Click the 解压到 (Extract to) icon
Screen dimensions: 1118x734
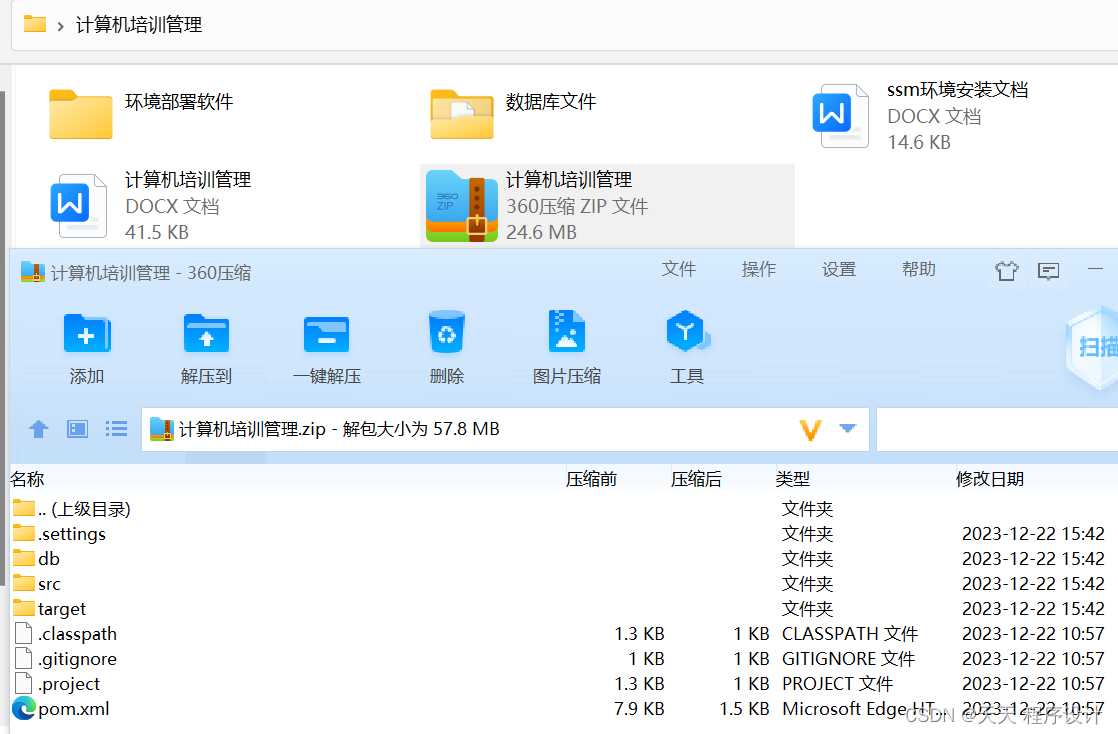[x=206, y=333]
